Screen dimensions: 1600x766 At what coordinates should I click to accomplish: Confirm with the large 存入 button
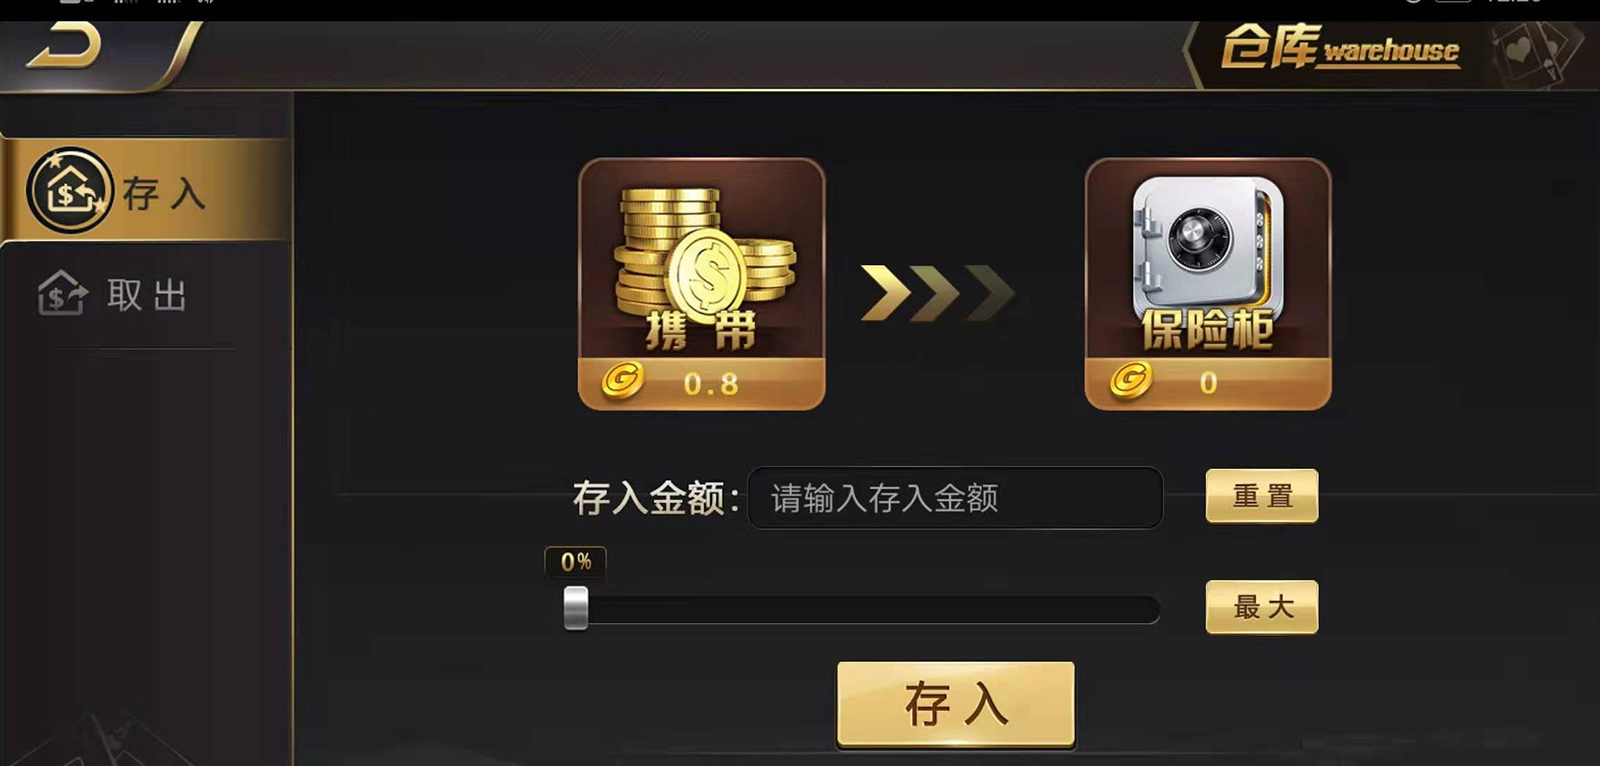point(956,704)
